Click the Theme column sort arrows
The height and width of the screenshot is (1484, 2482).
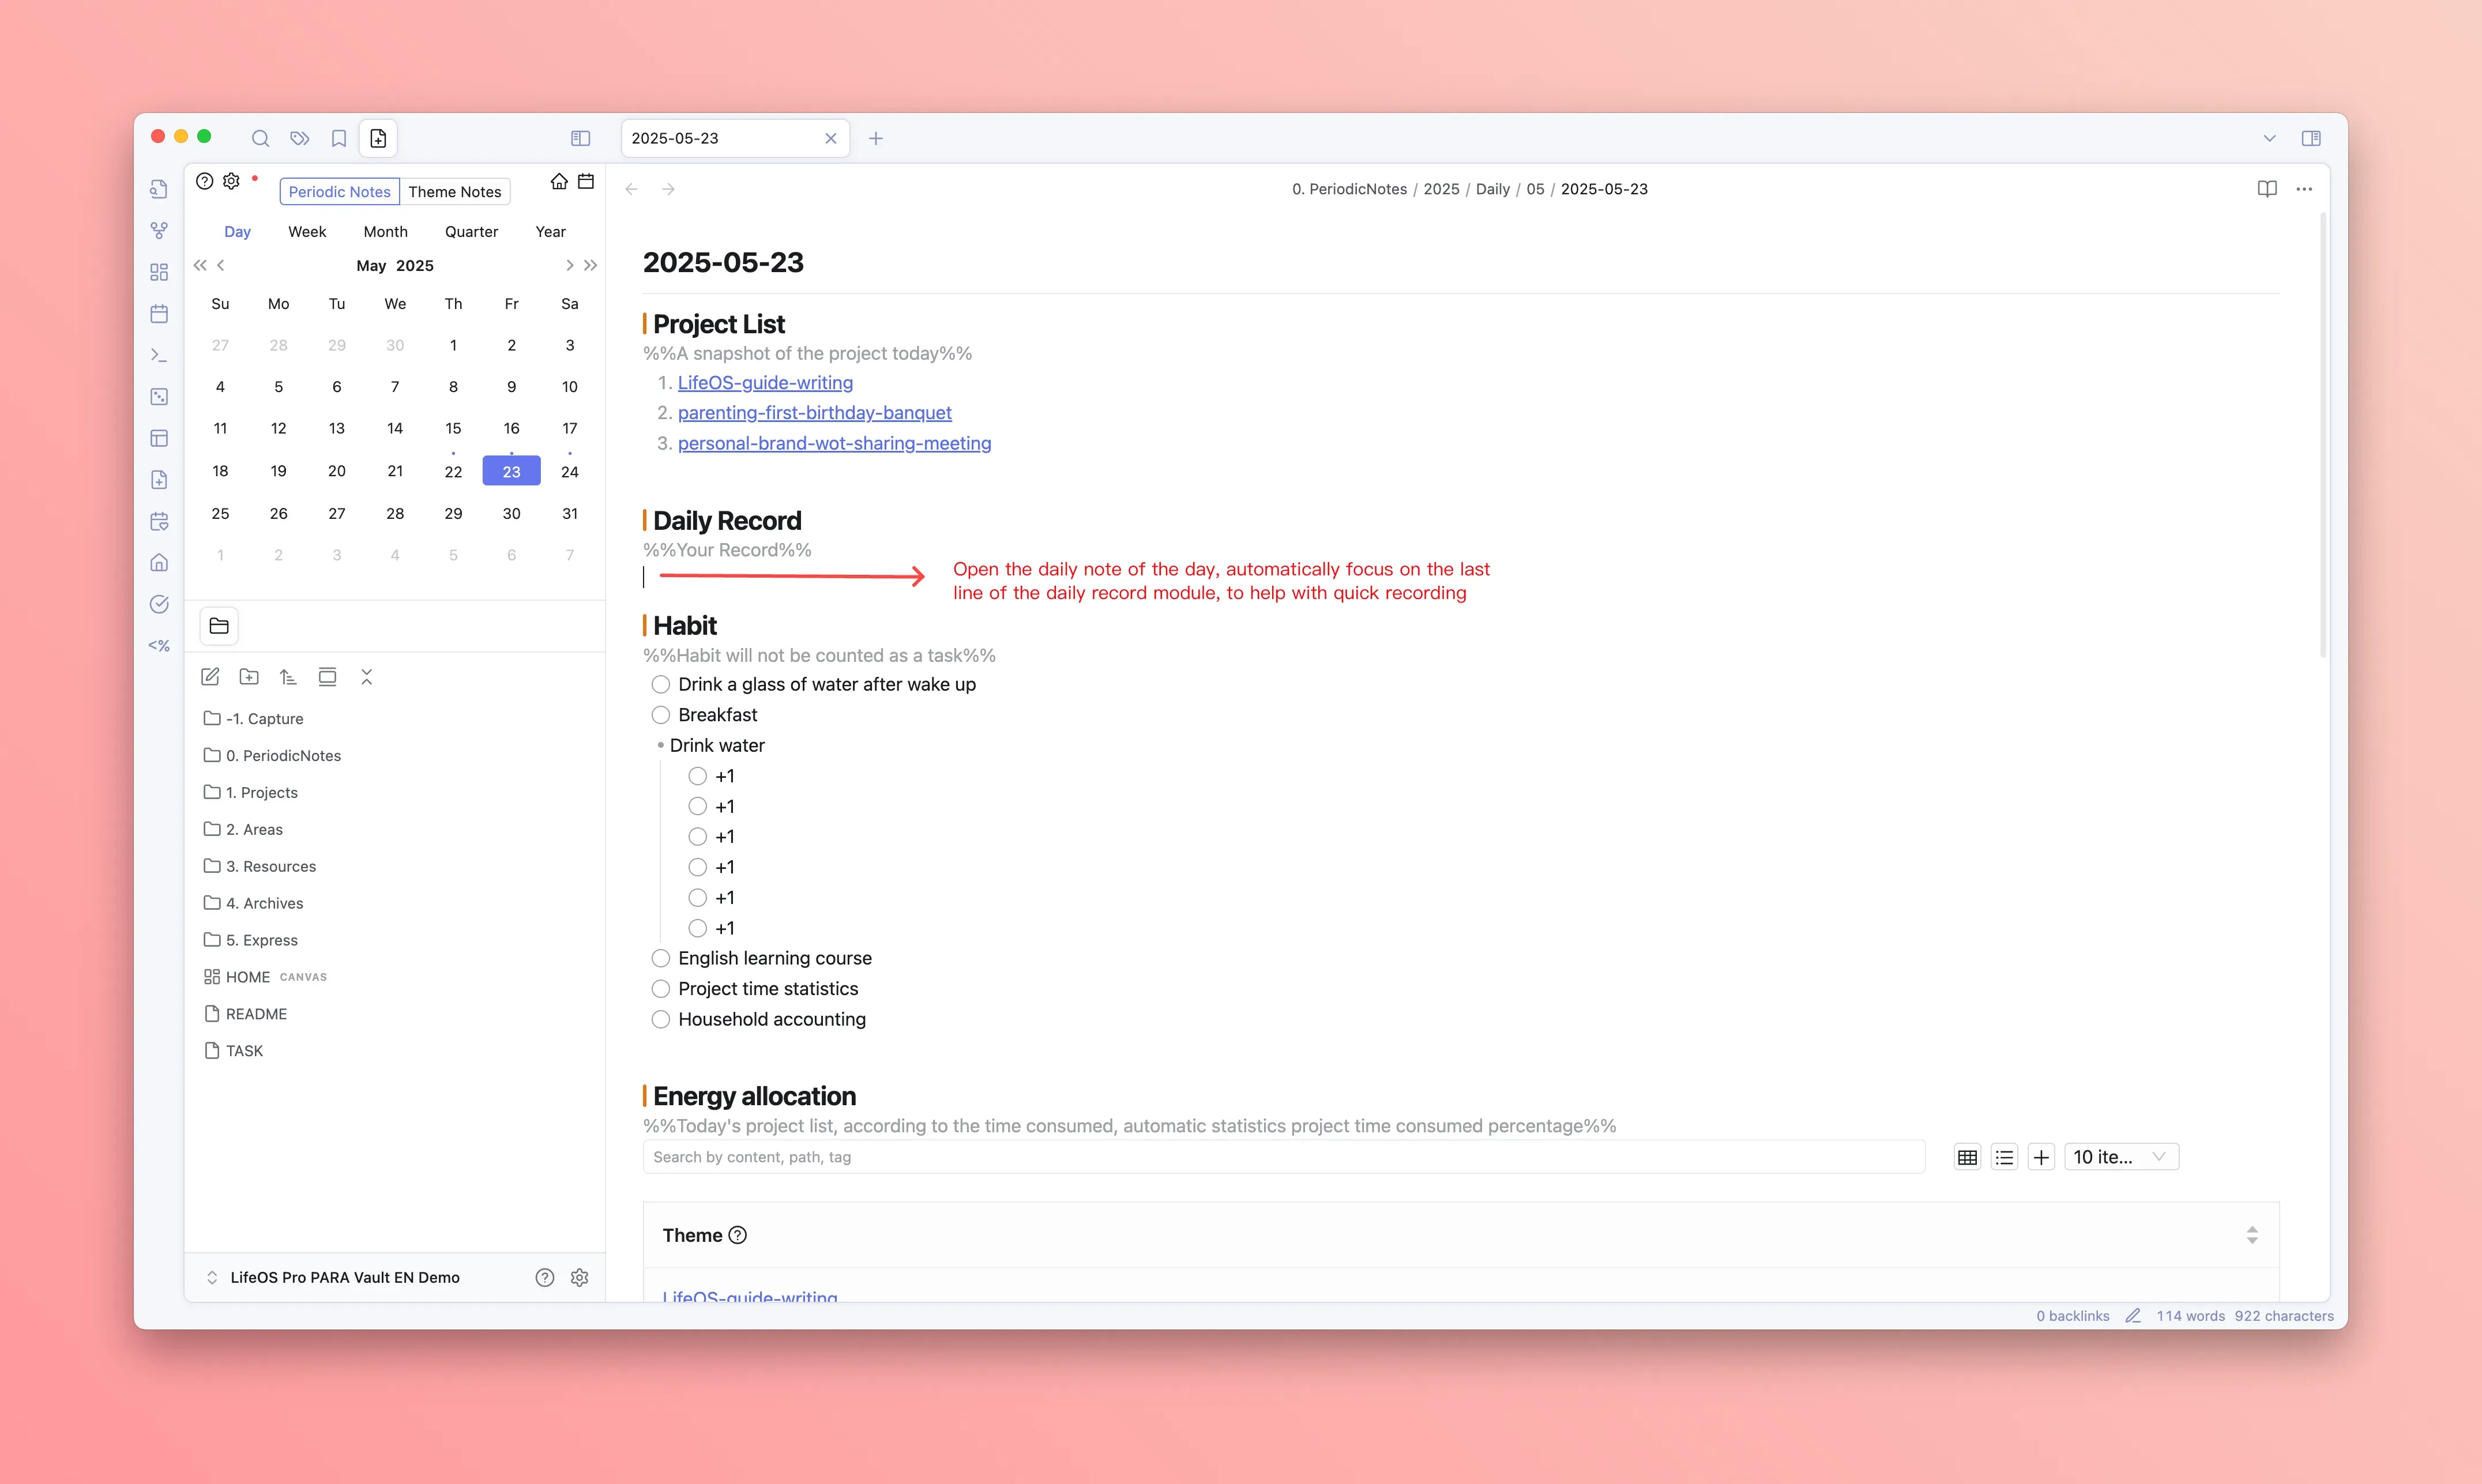[2251, 1235]
